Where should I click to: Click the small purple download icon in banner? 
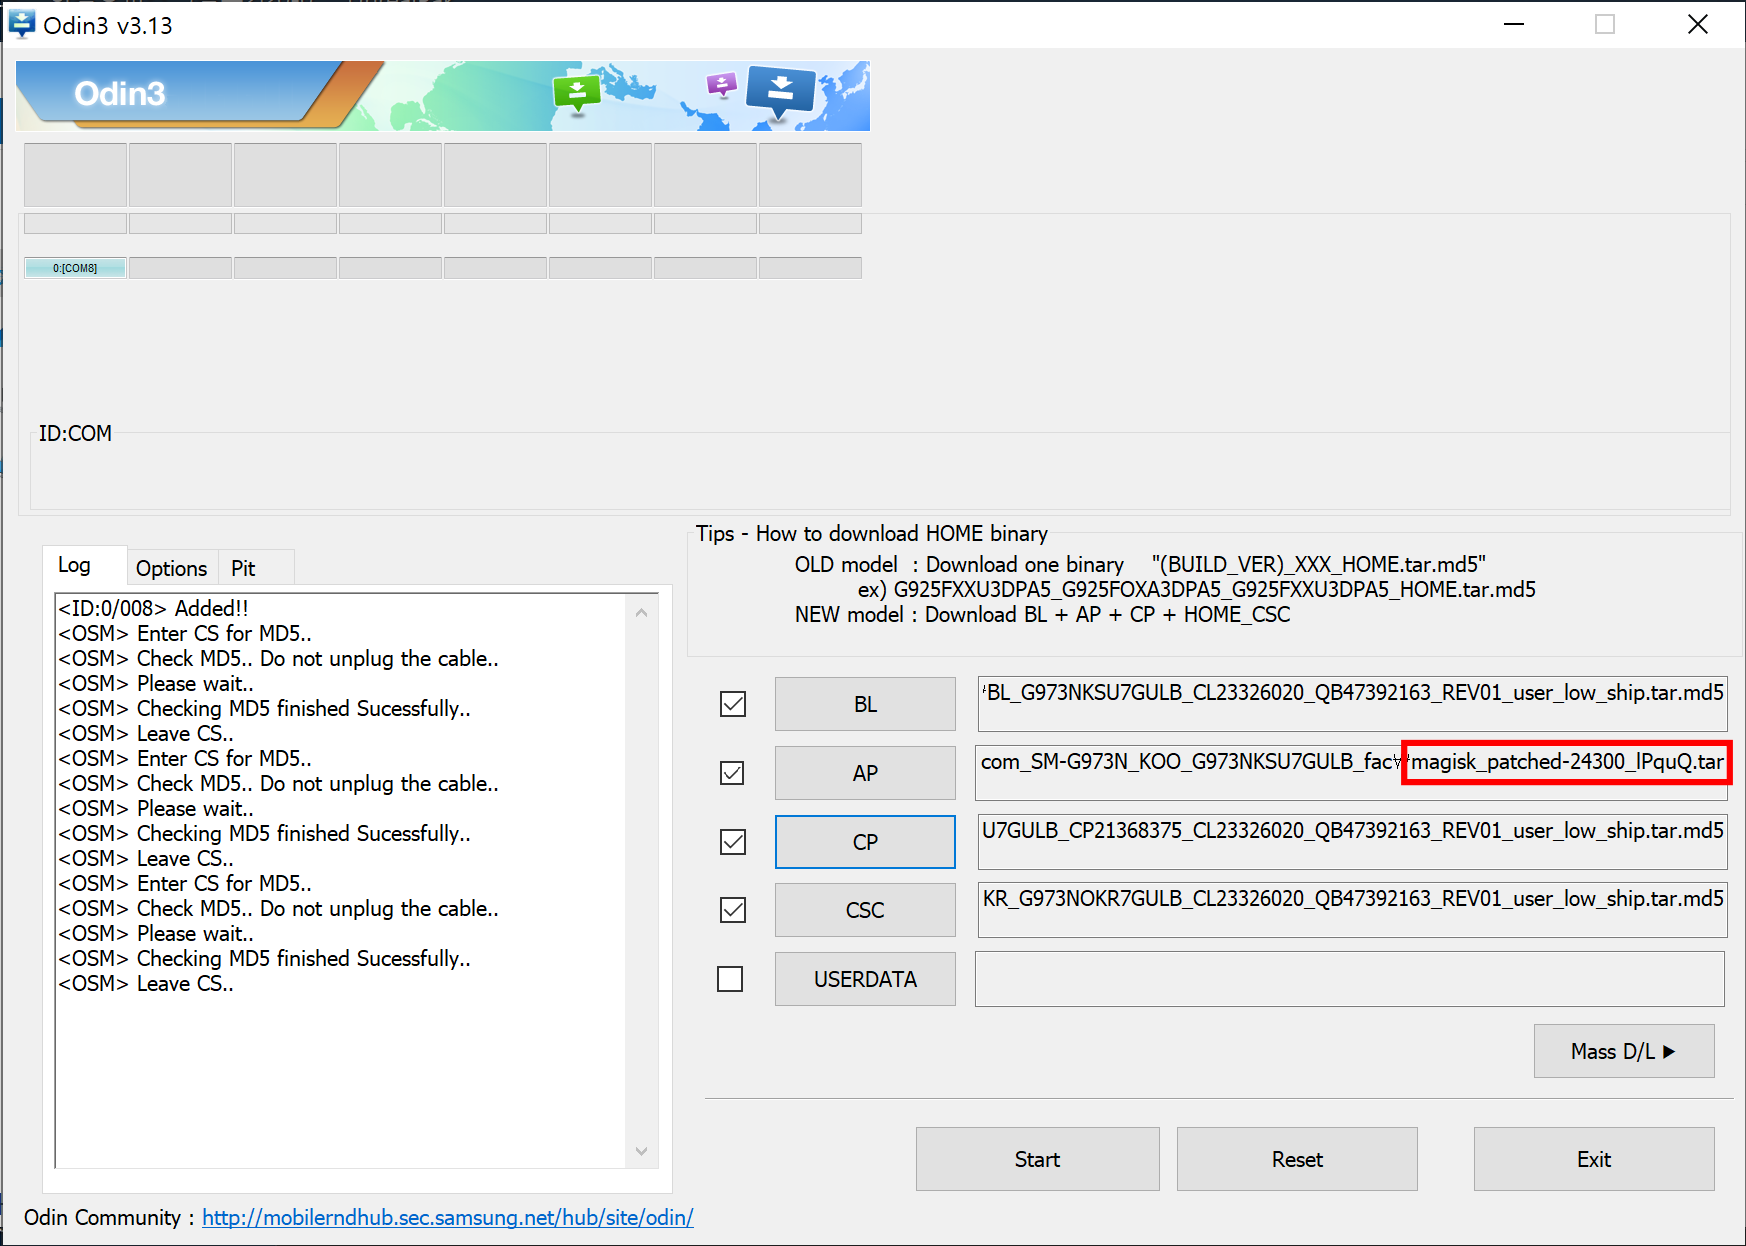coord(721,85)
